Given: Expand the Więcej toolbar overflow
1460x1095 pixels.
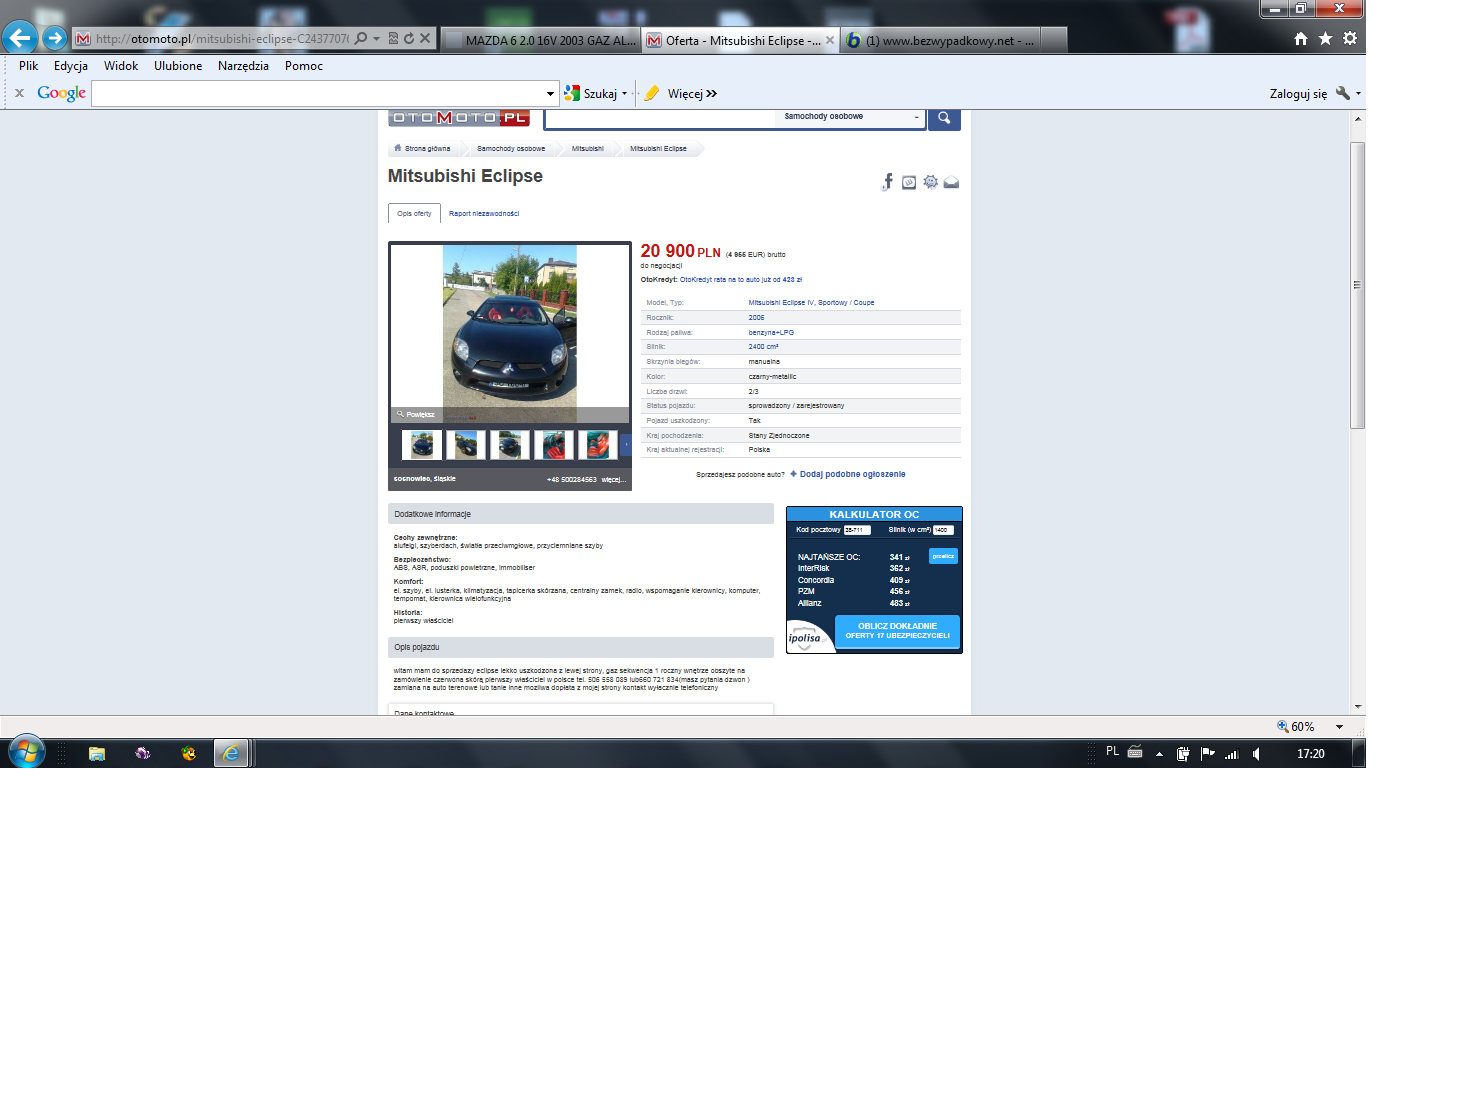Looking at the screenshot, I should pos(693,93).
